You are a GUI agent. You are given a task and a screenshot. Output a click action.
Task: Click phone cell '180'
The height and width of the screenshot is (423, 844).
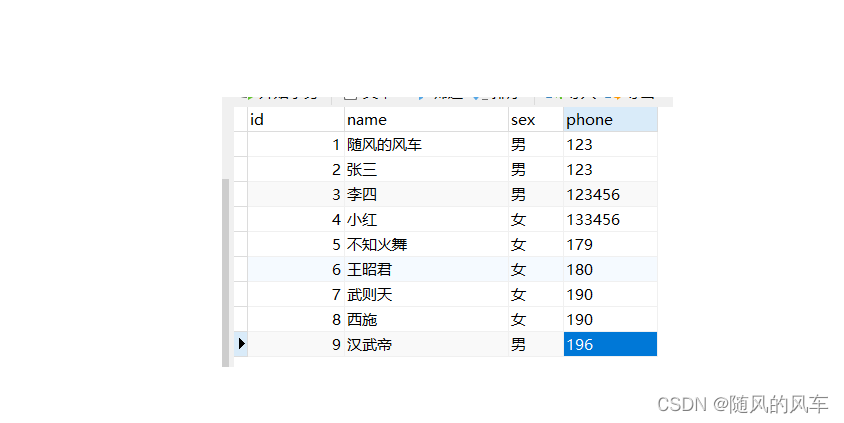pyautogui.click(x=610, y=270)
